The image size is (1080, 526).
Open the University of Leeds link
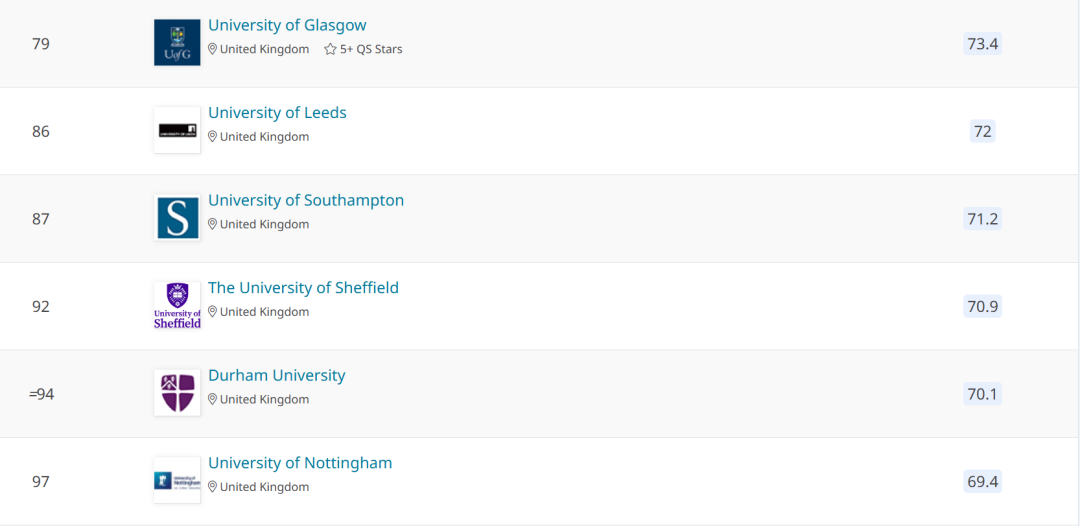[x=278, y=113]
